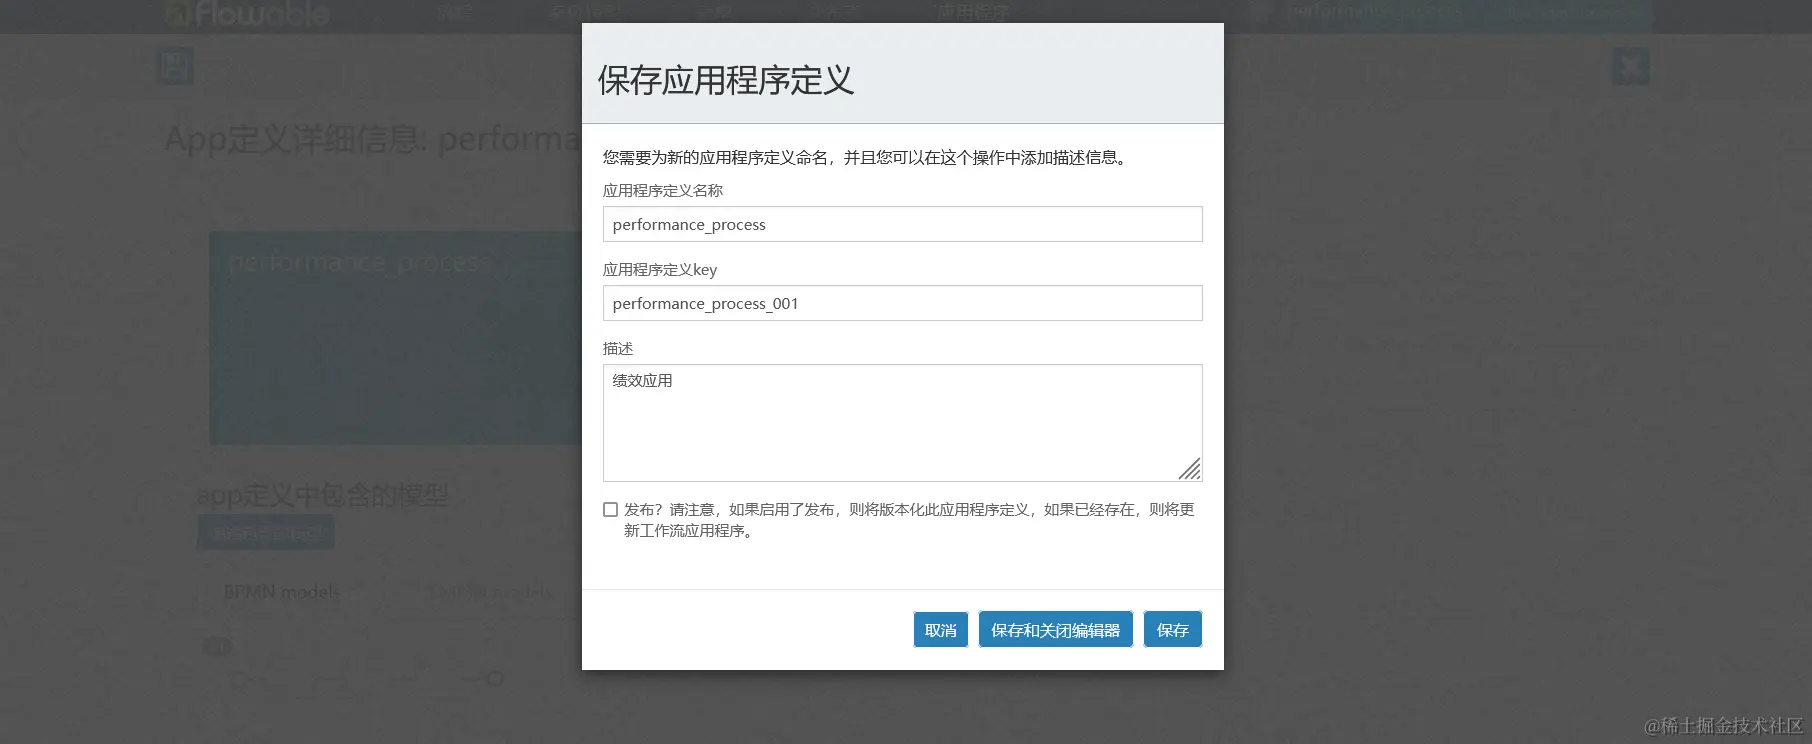1812x744 pixels.
Task: Click the 保存应用程序定义 dialog title
Action: [726, 80]
